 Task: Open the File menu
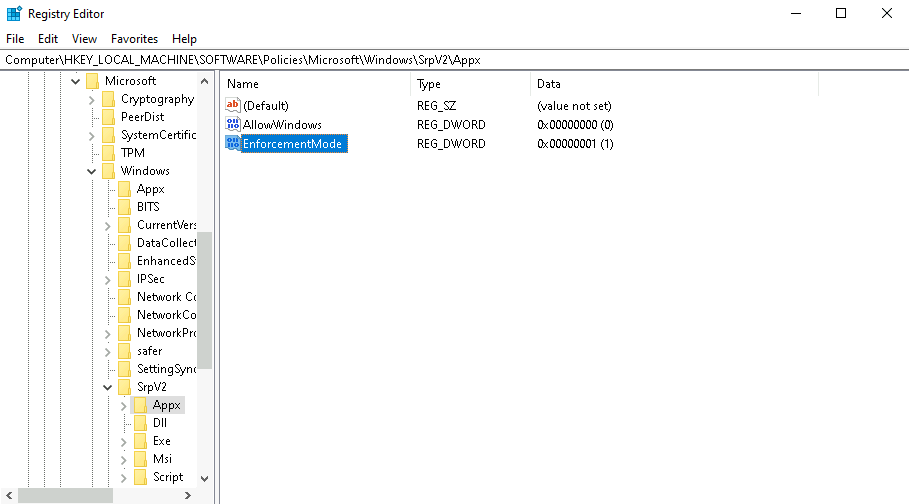15,39
